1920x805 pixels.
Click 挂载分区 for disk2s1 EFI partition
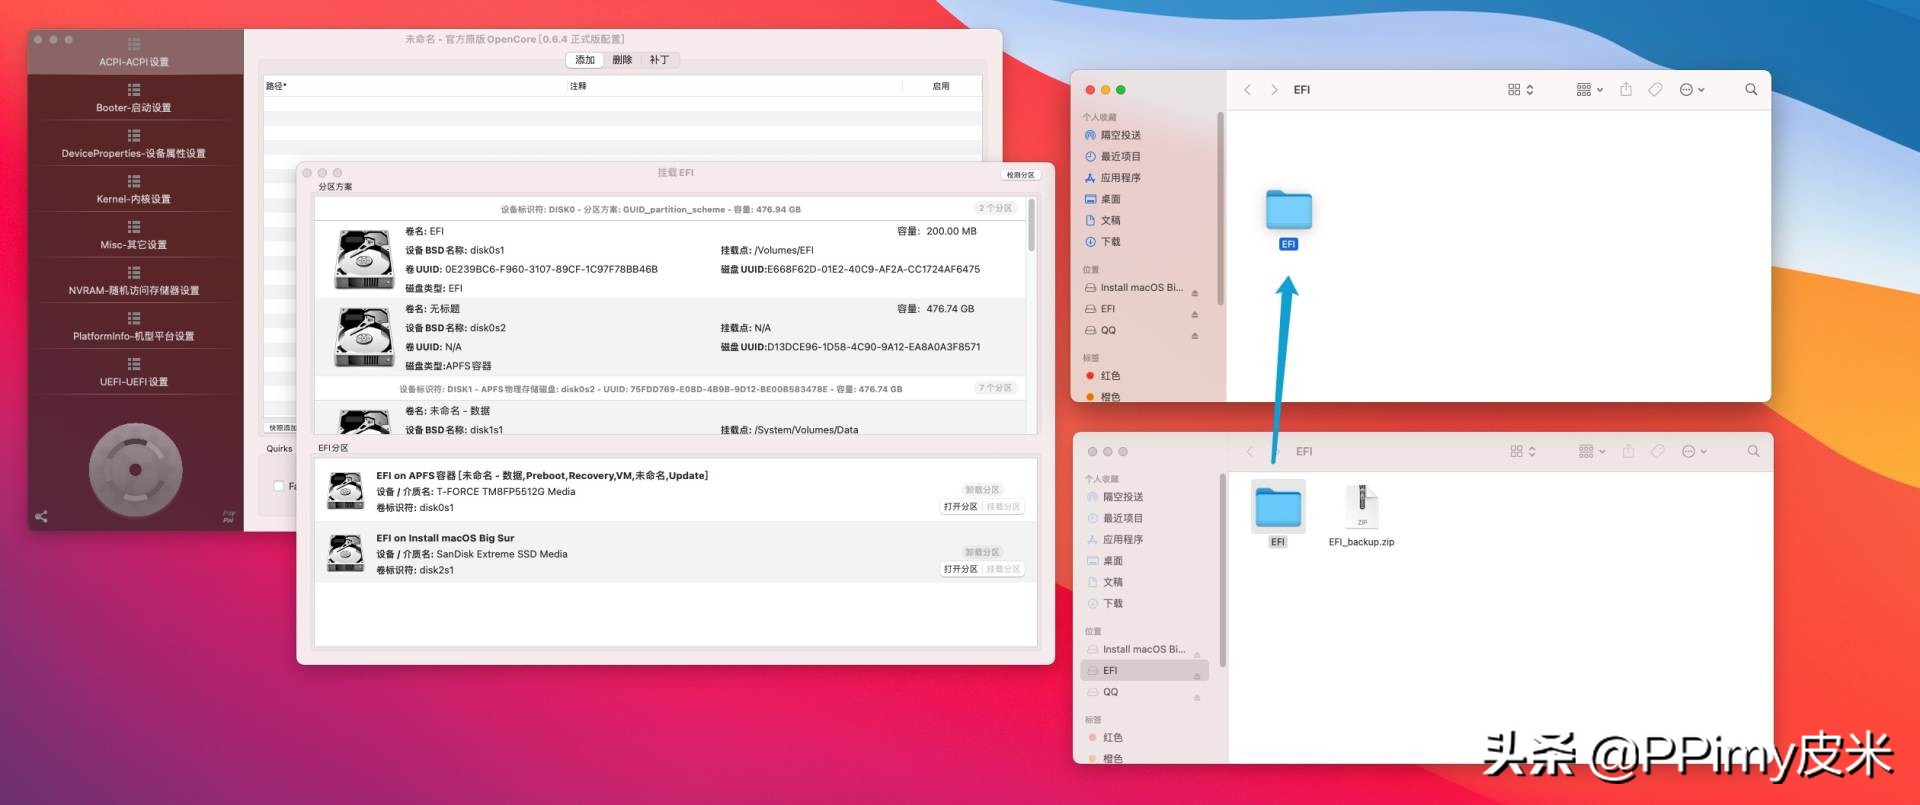coord(1003,569)
